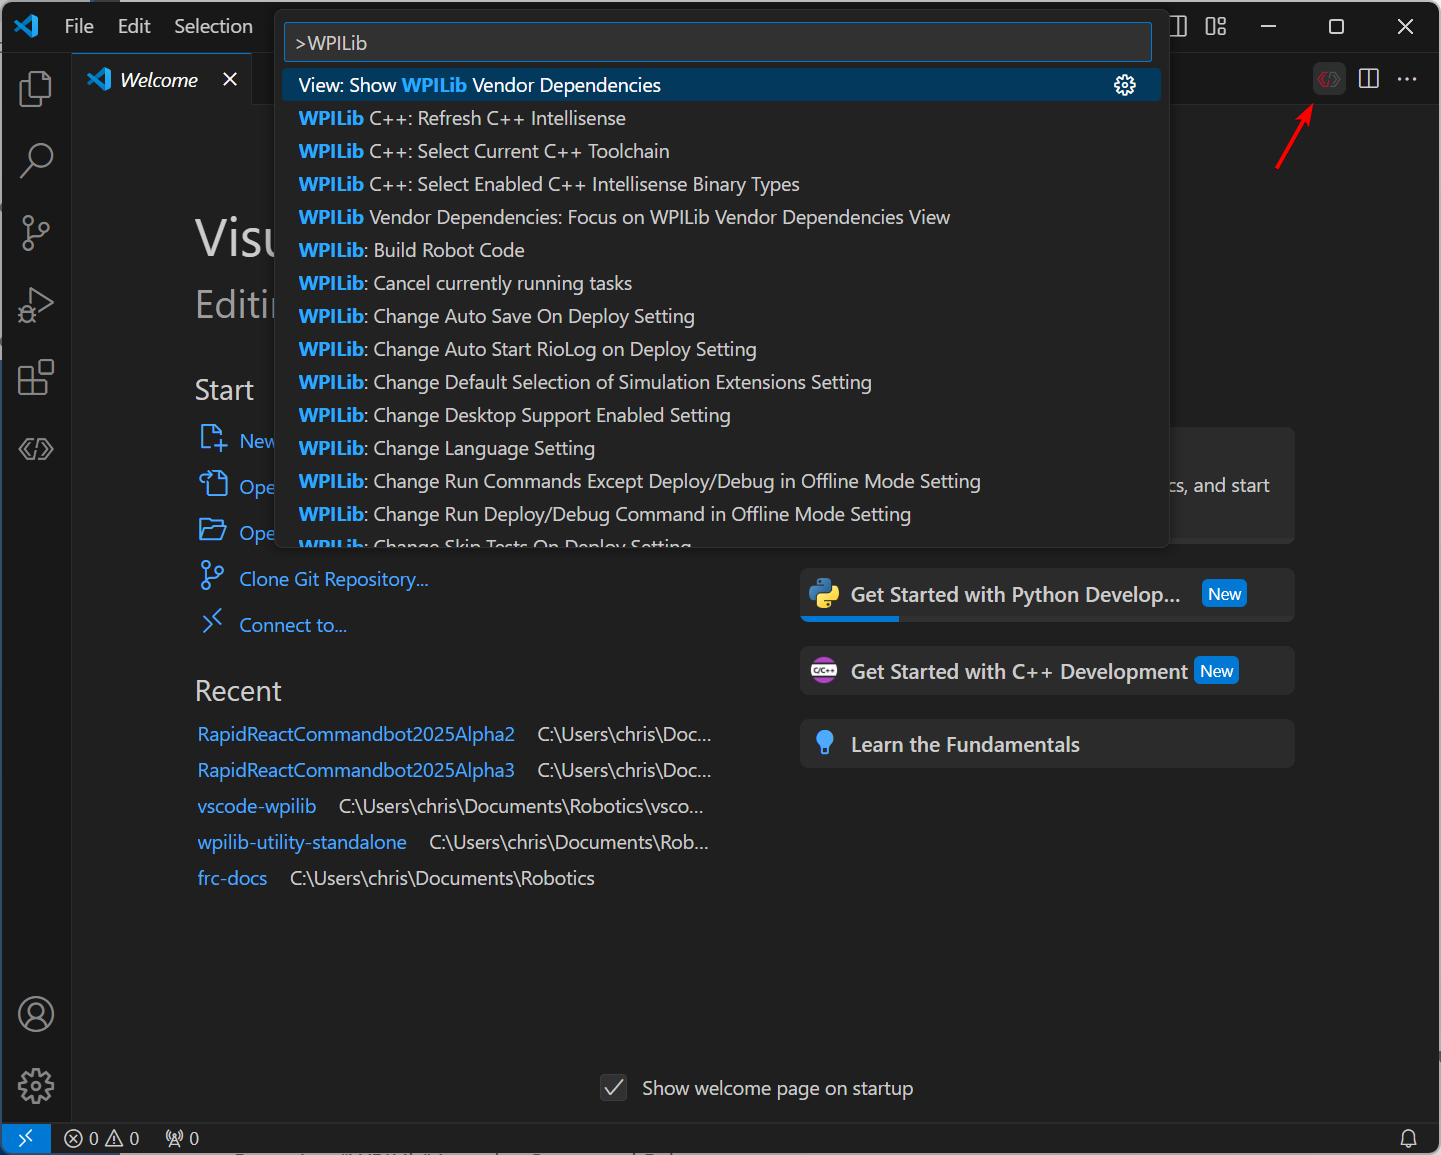
Task: Select WPILib: Build Robot Code command
Action: [x=411, y=250]
